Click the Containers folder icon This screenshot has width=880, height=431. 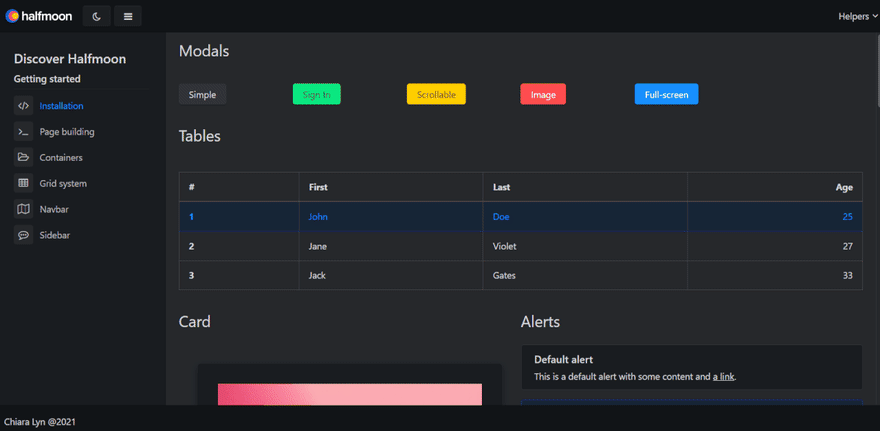(x=23, y=157)
